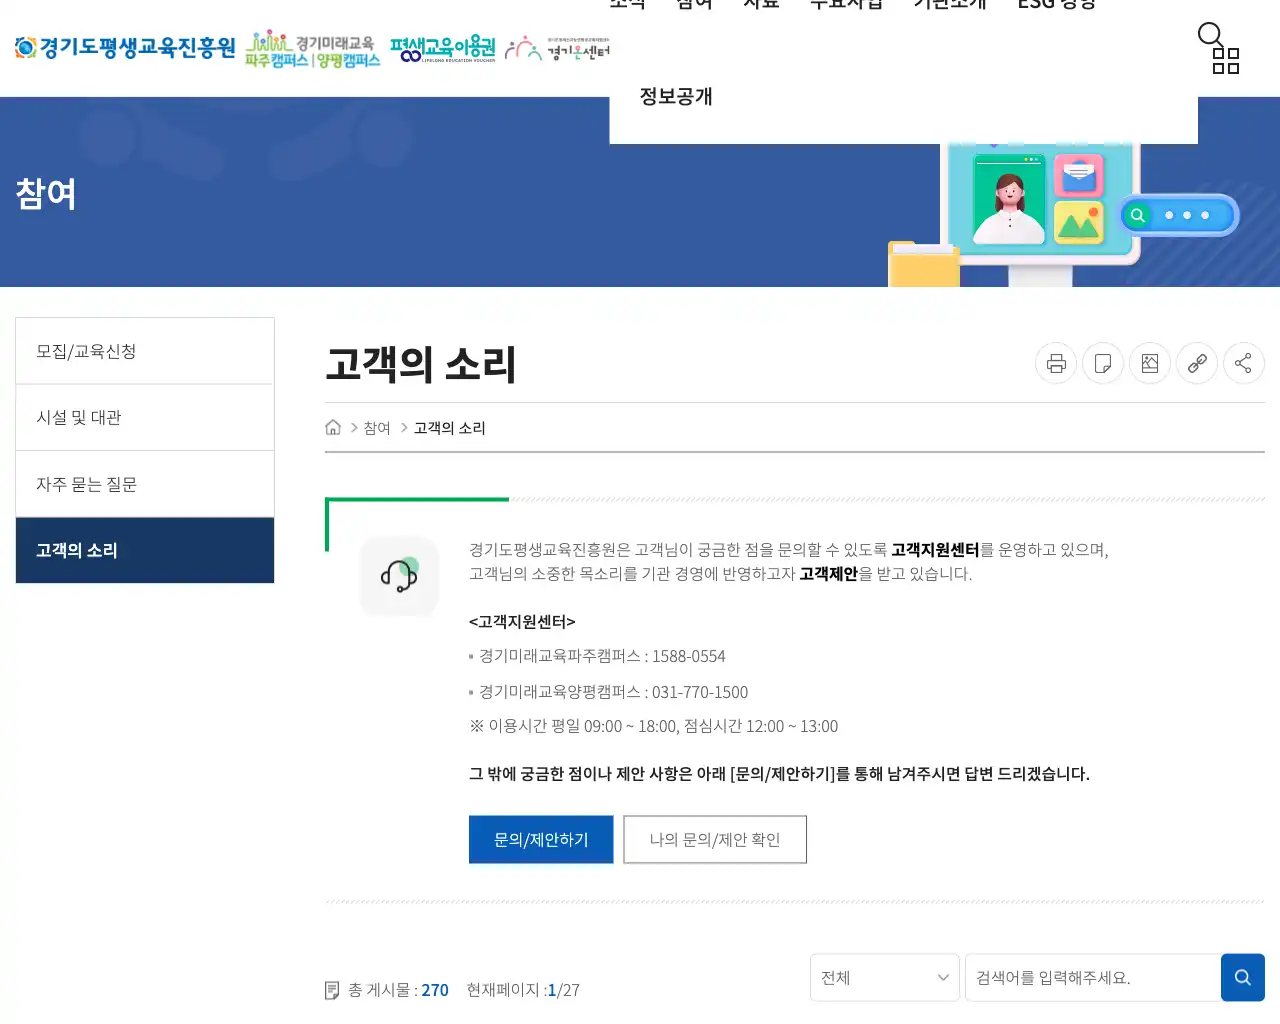The width and height of the screenshot is (1280, 1024).
Task: Click the 고객의 소리 page title
Action: (x=421, y=364)
